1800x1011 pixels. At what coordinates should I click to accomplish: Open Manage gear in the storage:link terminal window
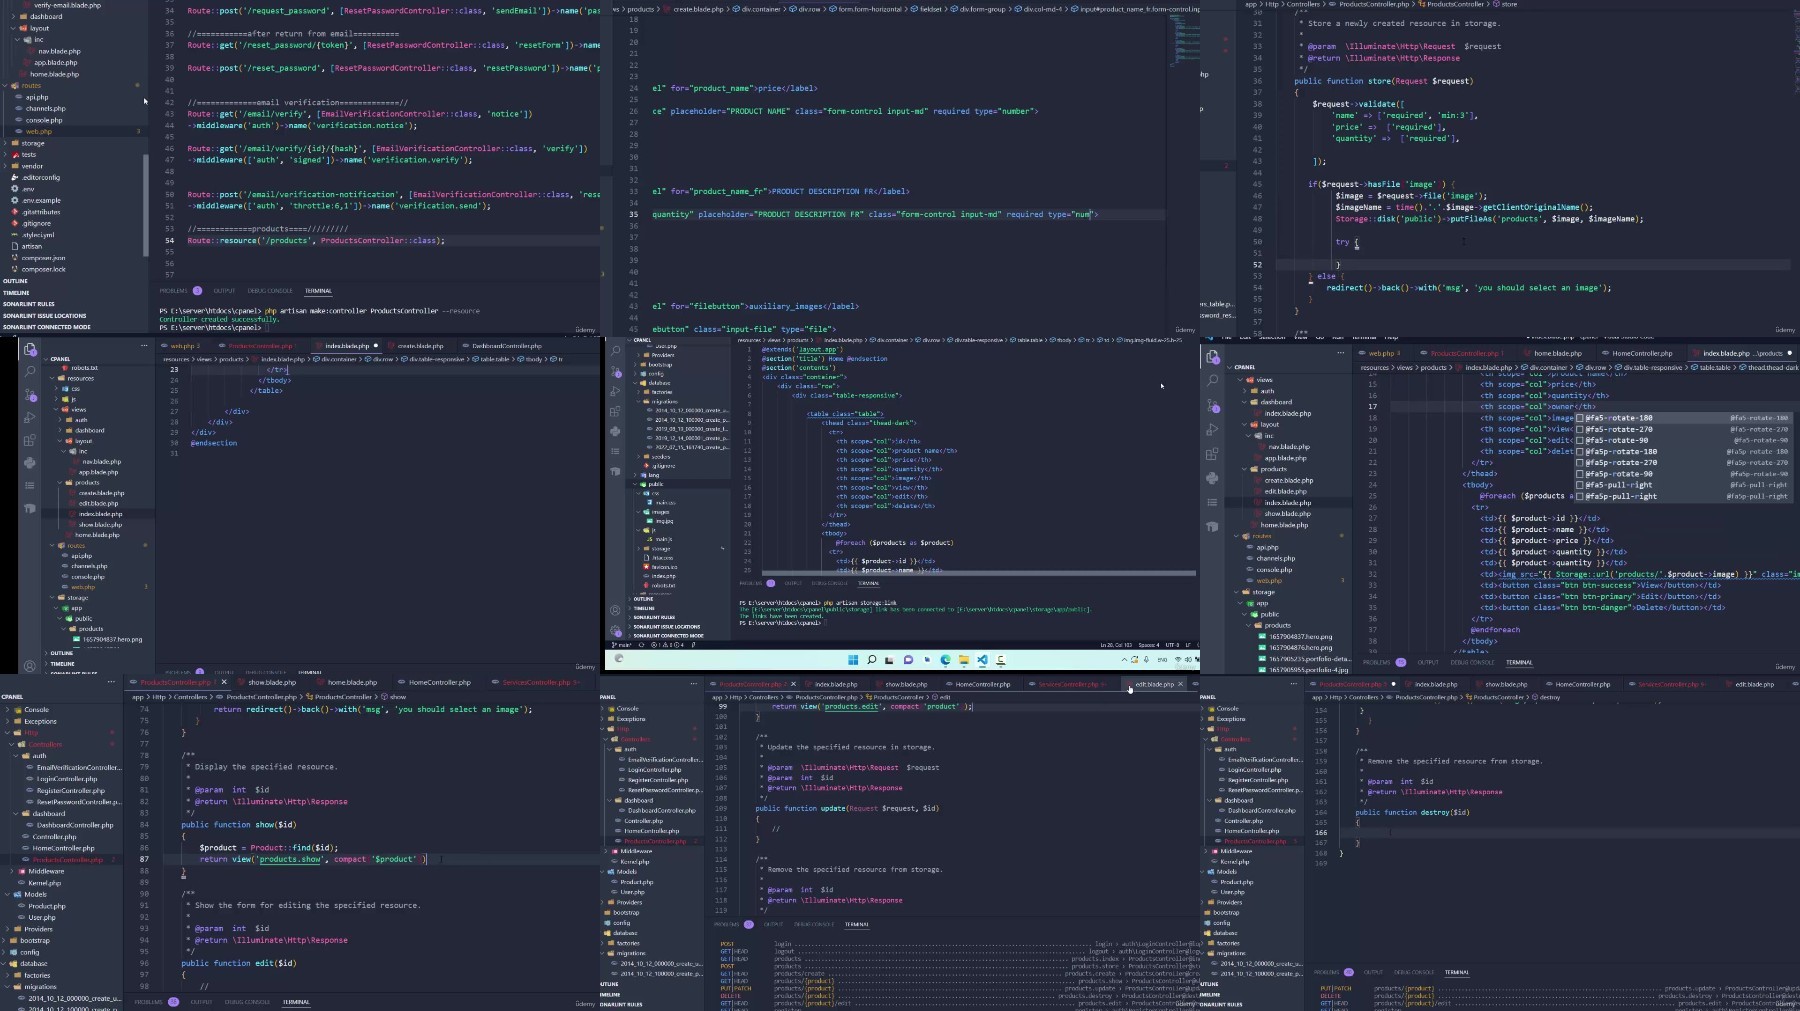pos(615,630)
